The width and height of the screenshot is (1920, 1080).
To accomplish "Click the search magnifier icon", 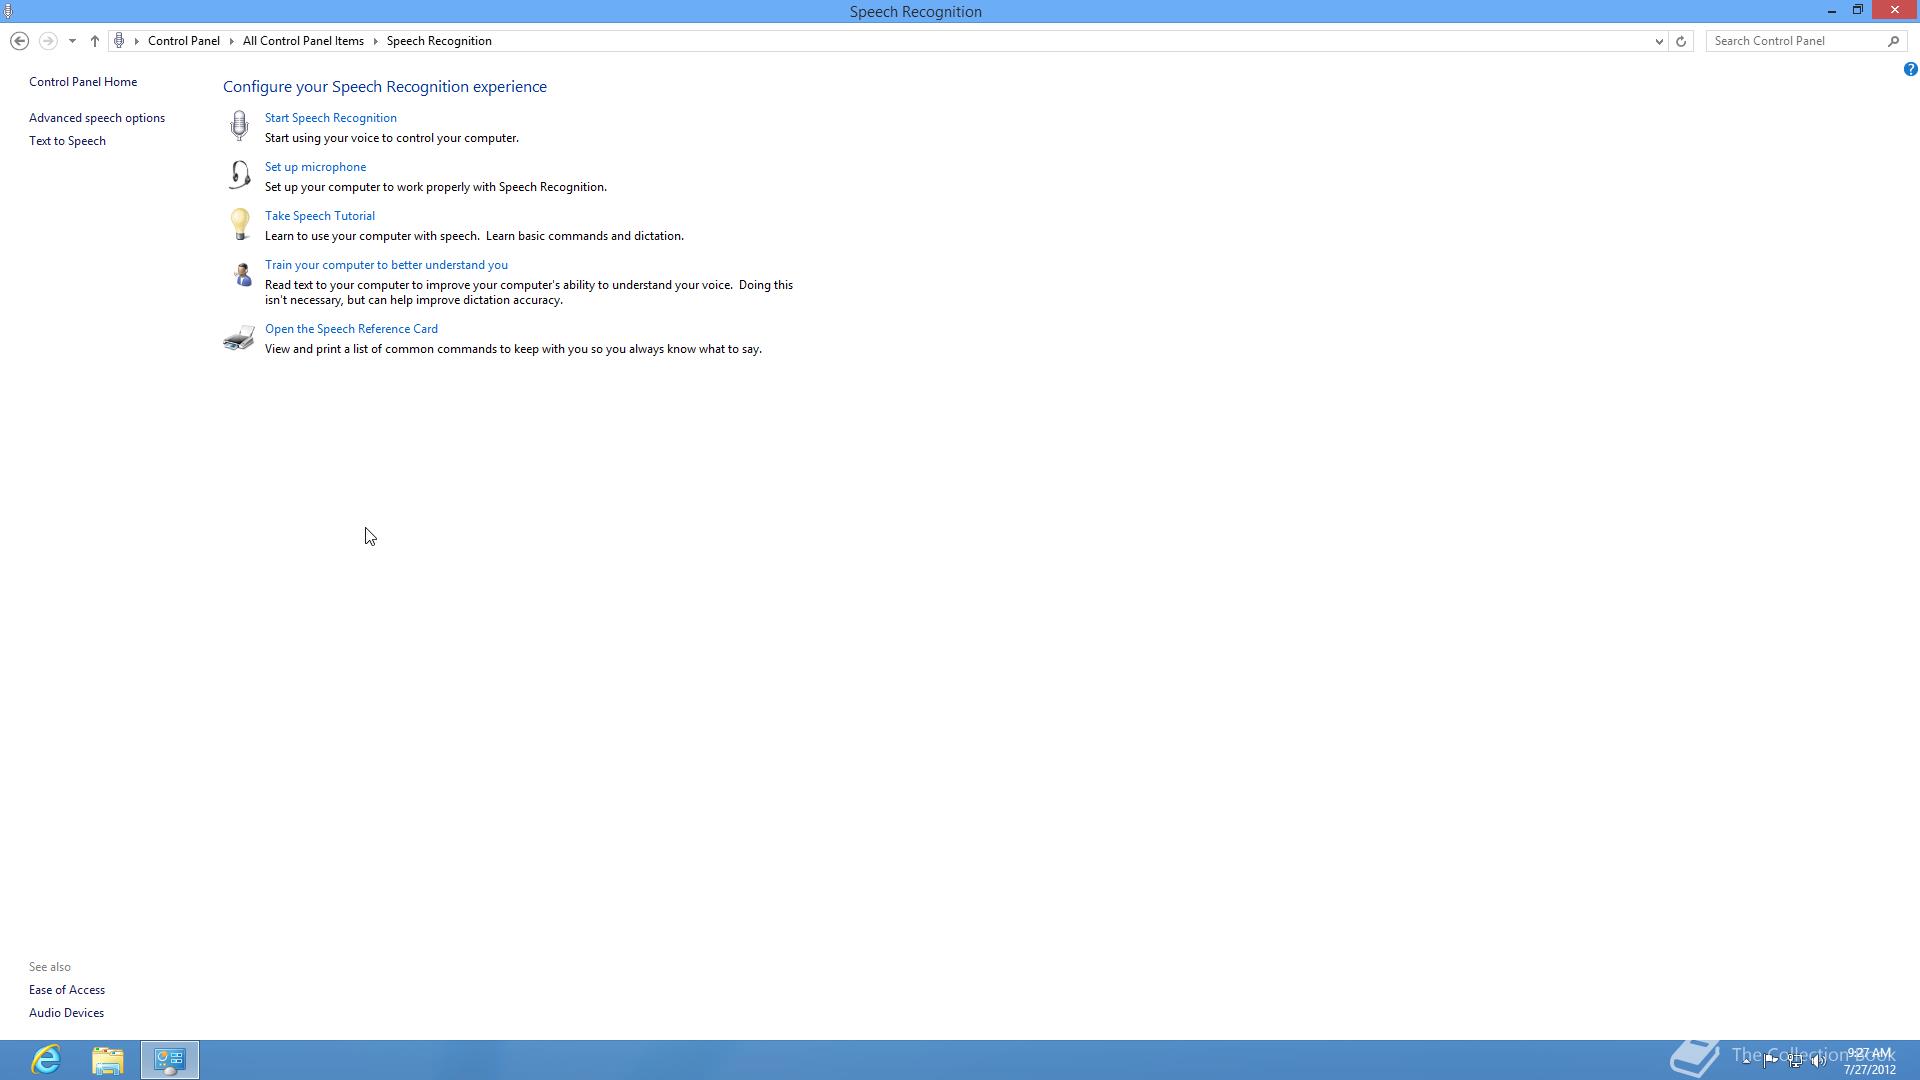I will pos(1893,41).
